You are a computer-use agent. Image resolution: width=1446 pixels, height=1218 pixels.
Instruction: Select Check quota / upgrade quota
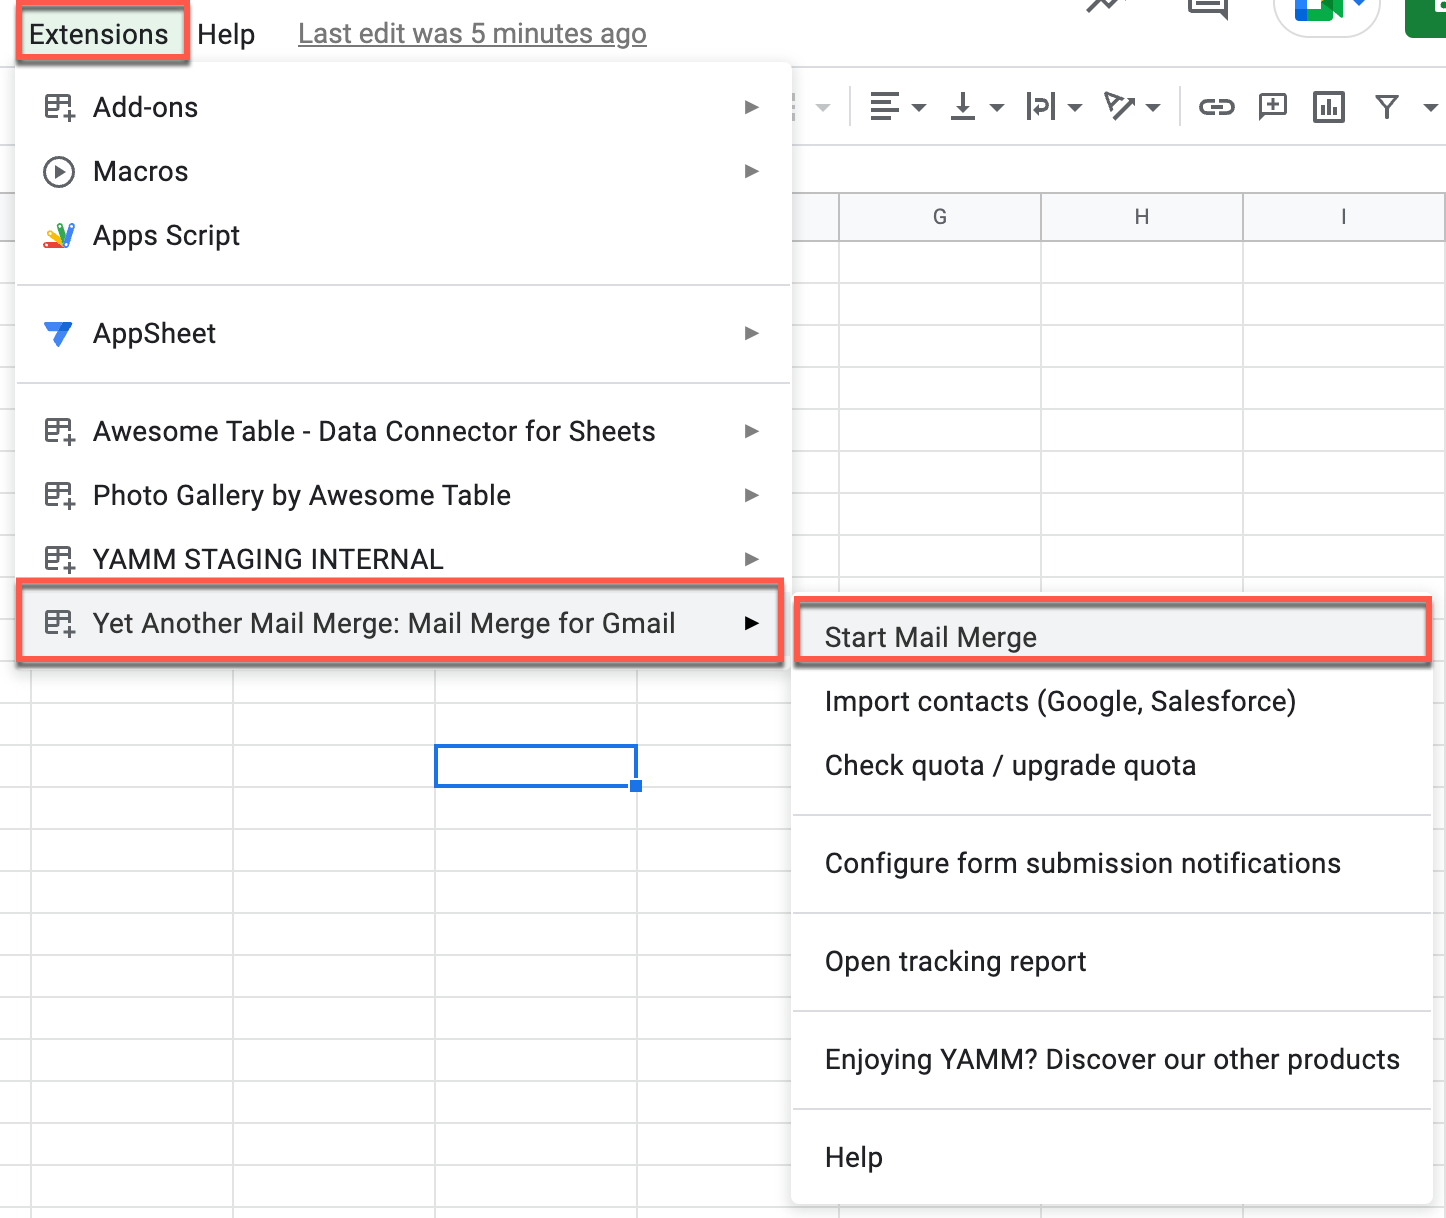click(x=1010, y=766)
